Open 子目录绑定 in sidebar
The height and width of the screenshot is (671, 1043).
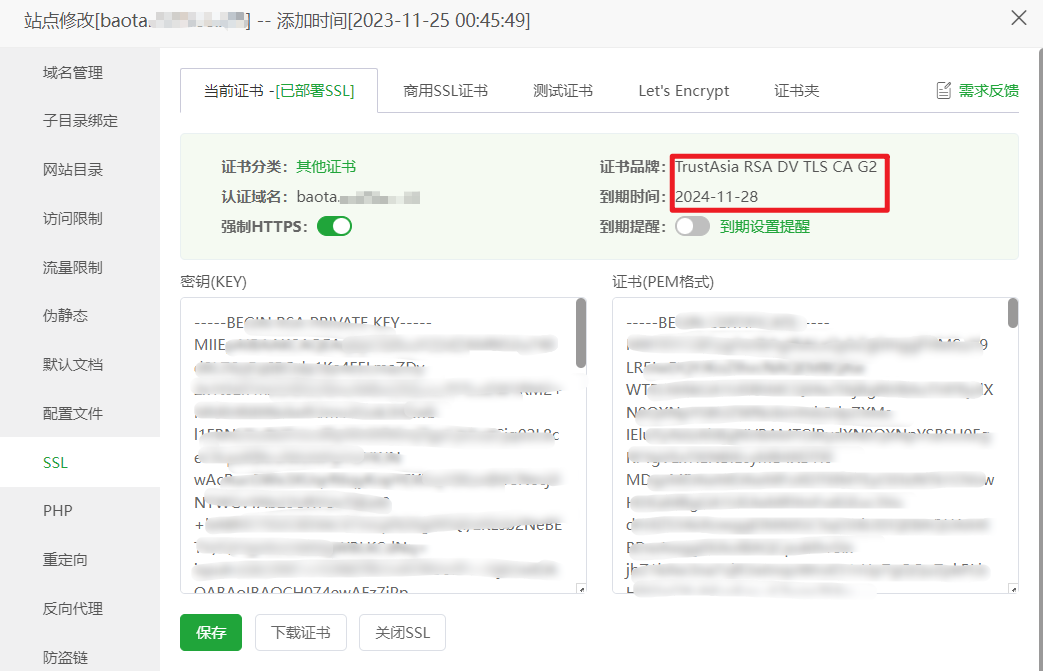[80, 121]
